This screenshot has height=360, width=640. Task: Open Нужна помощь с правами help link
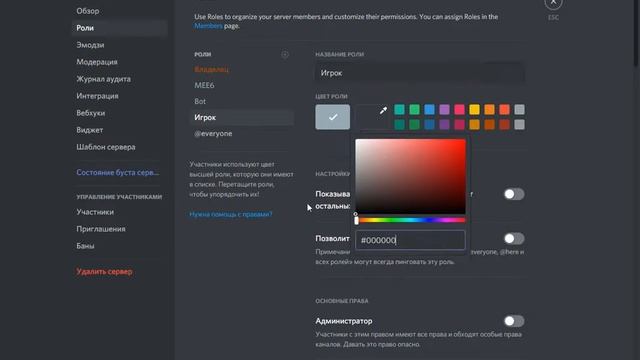(231, 214)
